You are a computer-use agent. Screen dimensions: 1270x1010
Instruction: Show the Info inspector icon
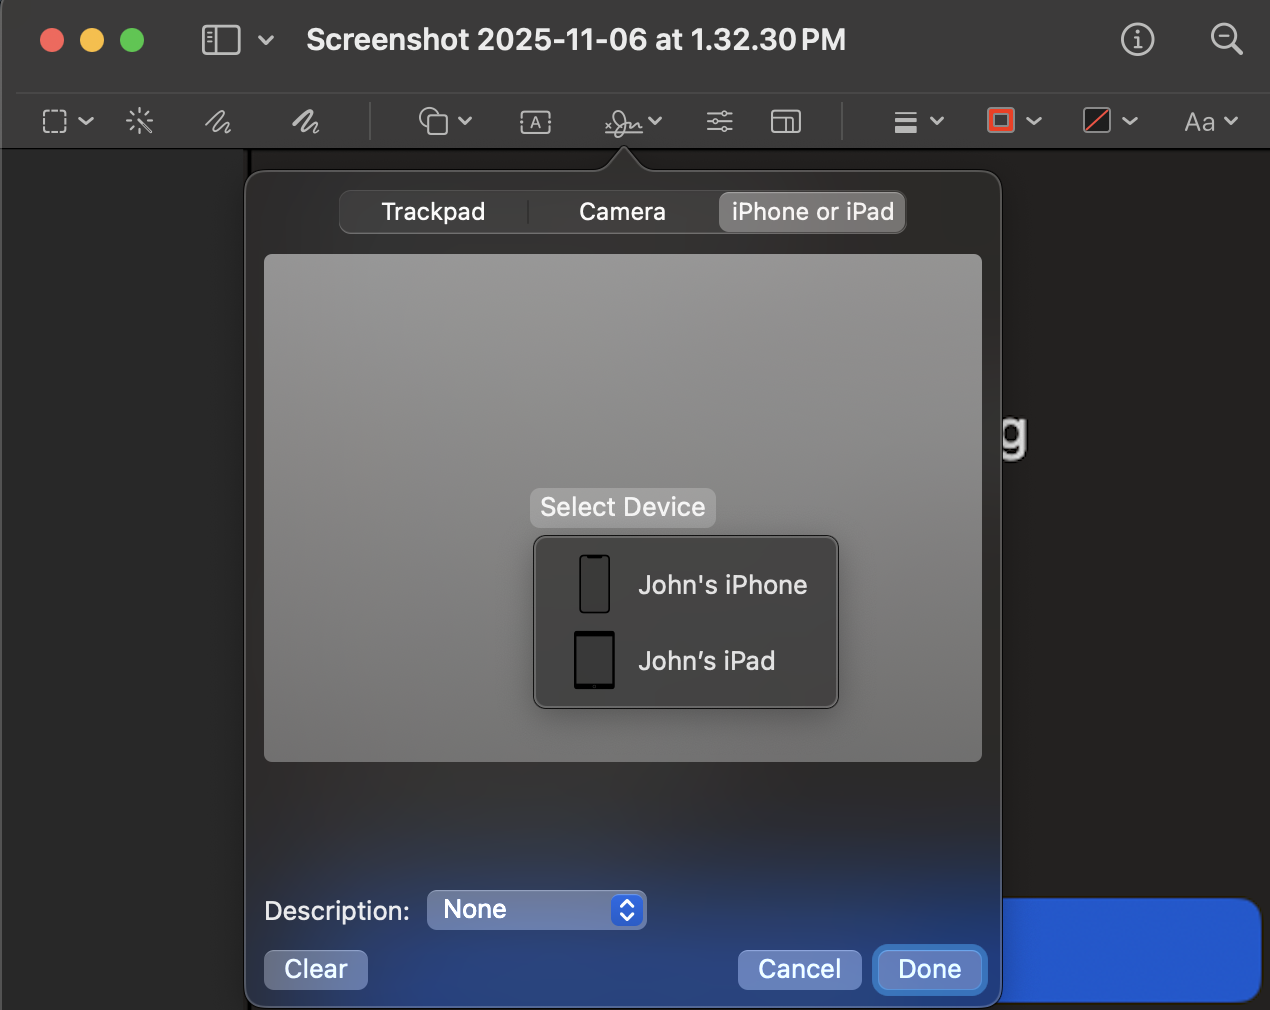click(1137, 40)
